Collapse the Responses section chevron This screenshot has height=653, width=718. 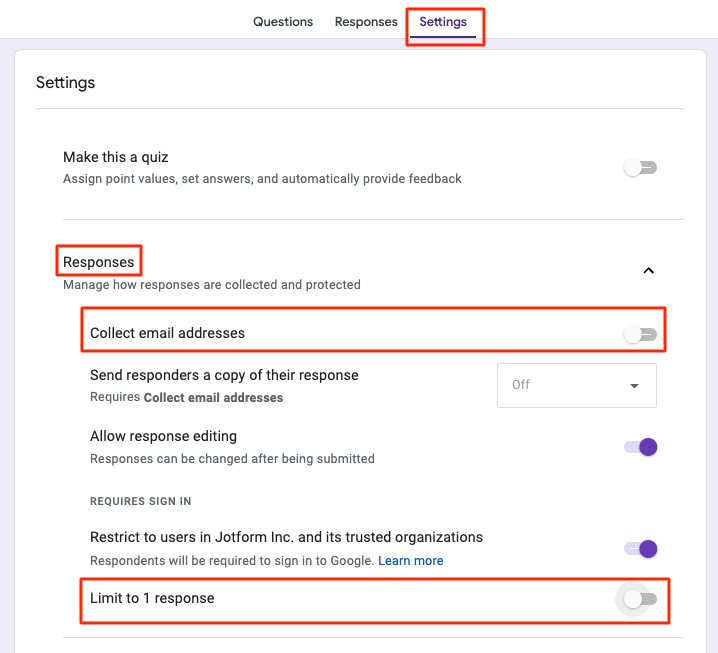point(648,270)
